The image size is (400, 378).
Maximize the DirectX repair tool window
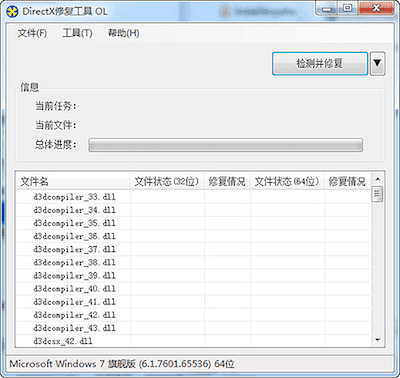tap(348, 8)
